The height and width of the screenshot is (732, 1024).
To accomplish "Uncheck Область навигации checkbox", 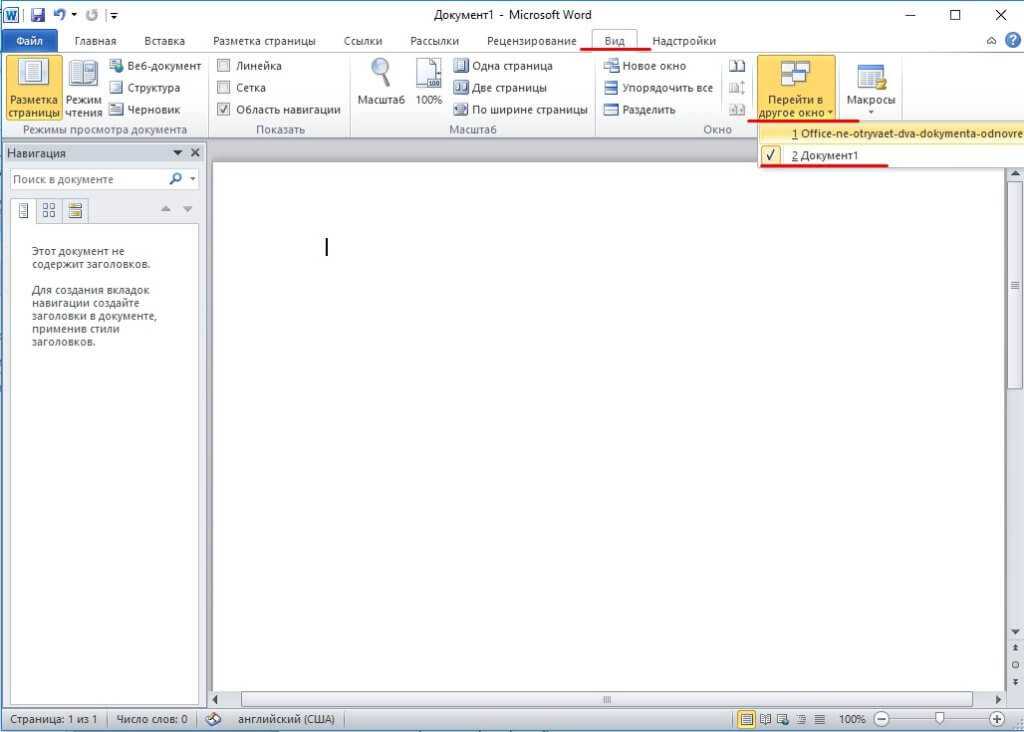I will tap(224, 110).
